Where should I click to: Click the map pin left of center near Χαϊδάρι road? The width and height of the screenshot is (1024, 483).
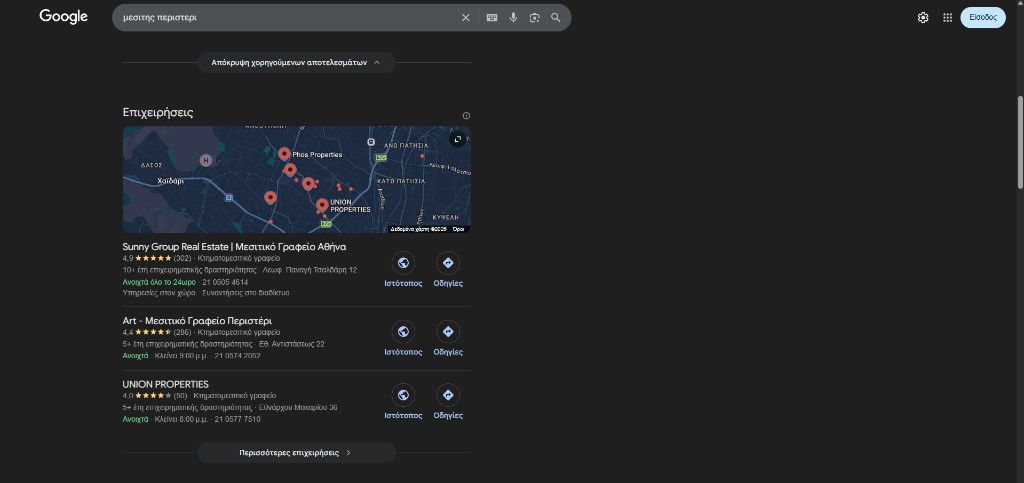click(x=270, y=197)
